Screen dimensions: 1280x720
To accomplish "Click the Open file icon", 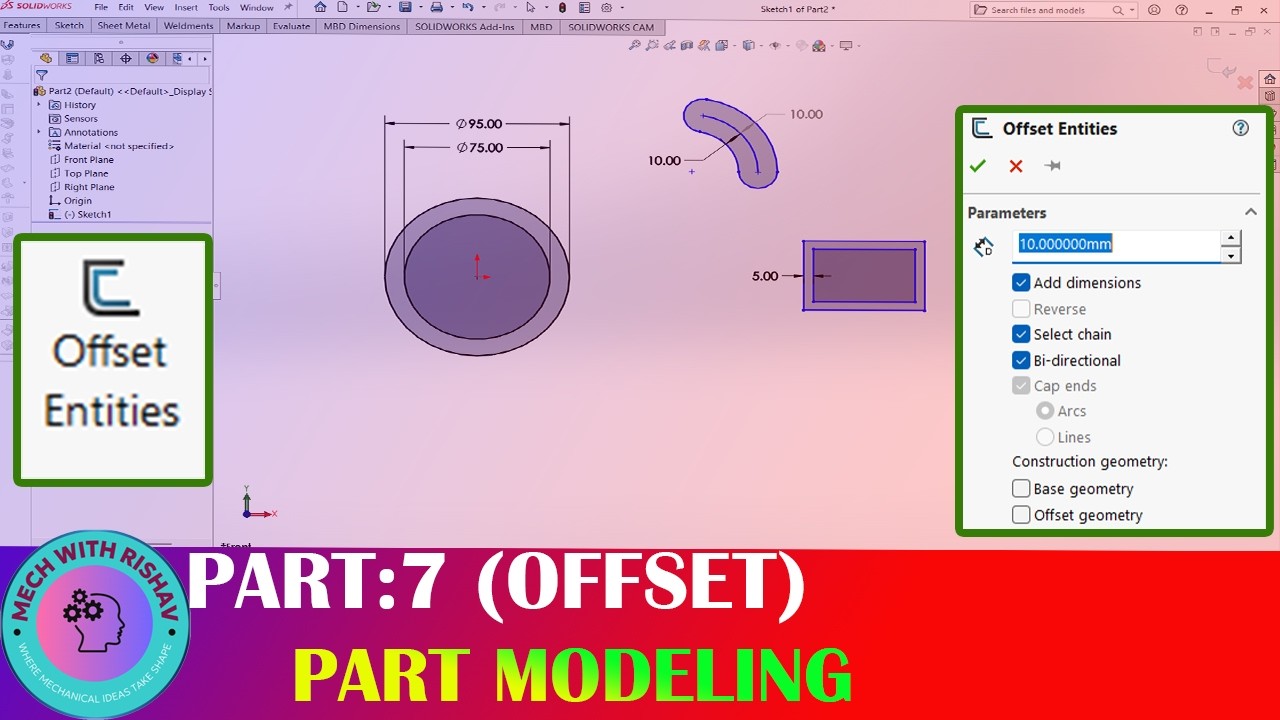I will (374, 7).
